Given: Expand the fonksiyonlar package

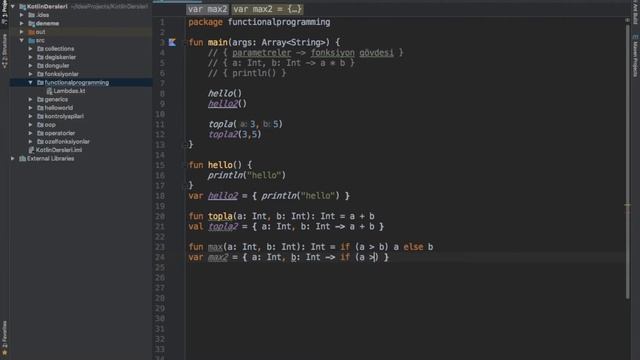Looking at the screenshot, I should click(x=31, y=74).
